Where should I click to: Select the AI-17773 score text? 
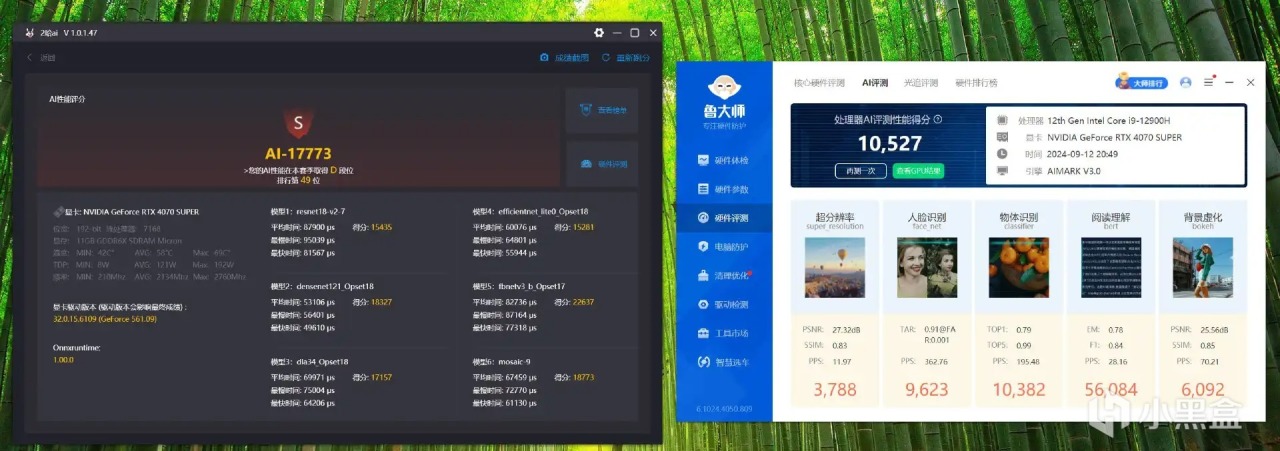coord(297,154)
